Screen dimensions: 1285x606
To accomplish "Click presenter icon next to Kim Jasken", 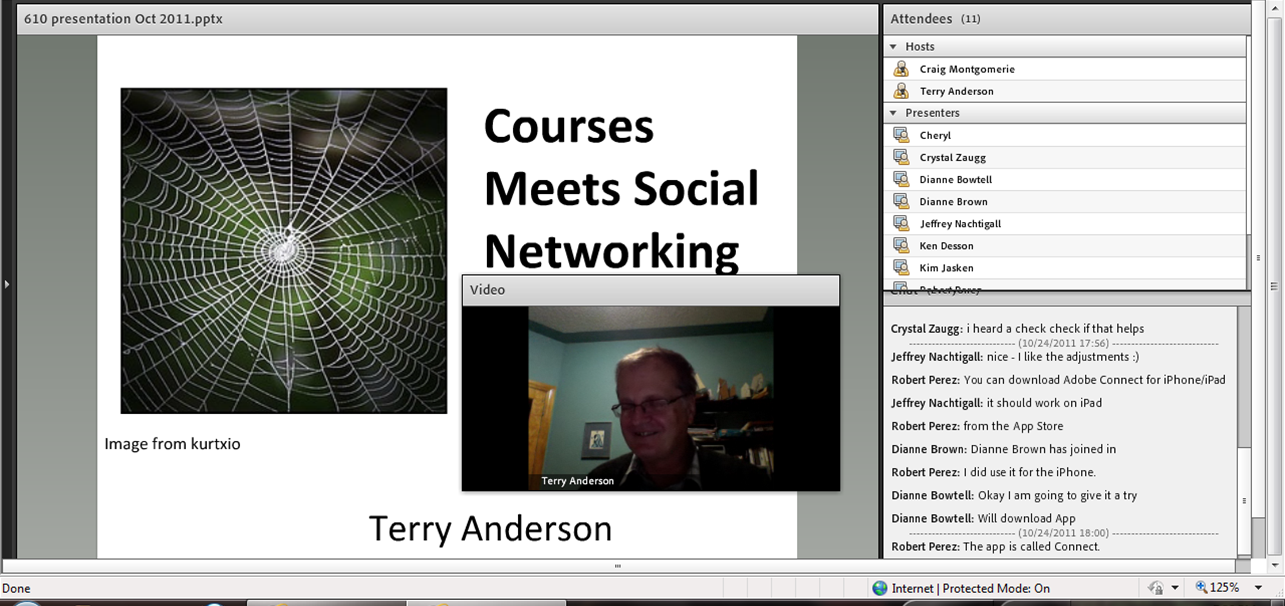I will click(x=901, y=267).
